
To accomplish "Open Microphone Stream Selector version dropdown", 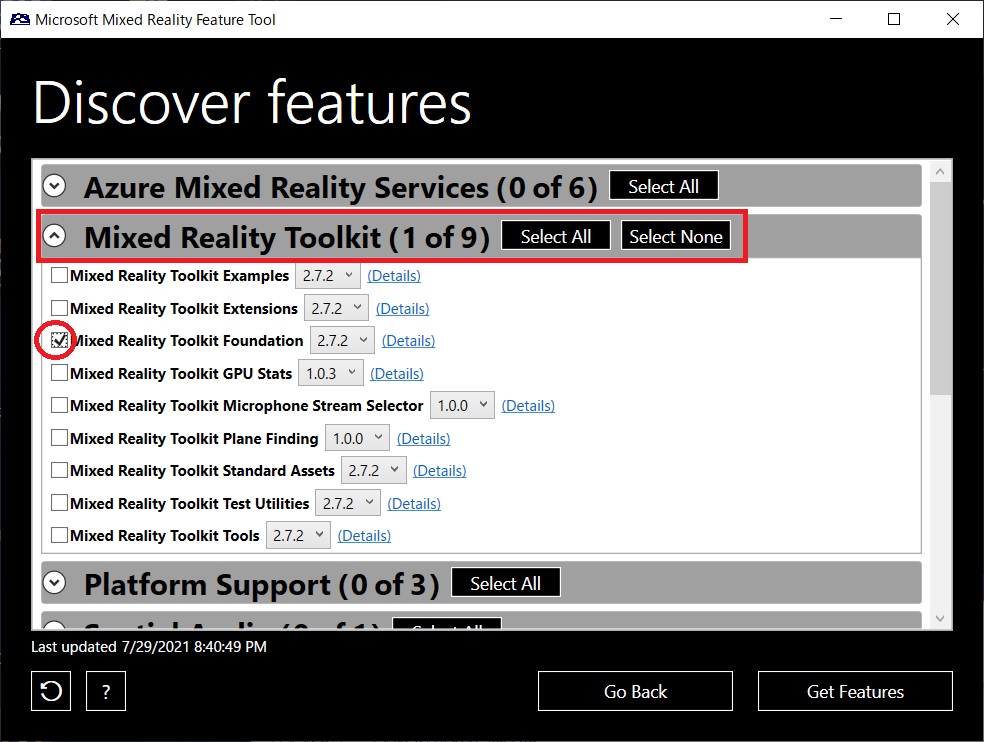I will point(463,406).
